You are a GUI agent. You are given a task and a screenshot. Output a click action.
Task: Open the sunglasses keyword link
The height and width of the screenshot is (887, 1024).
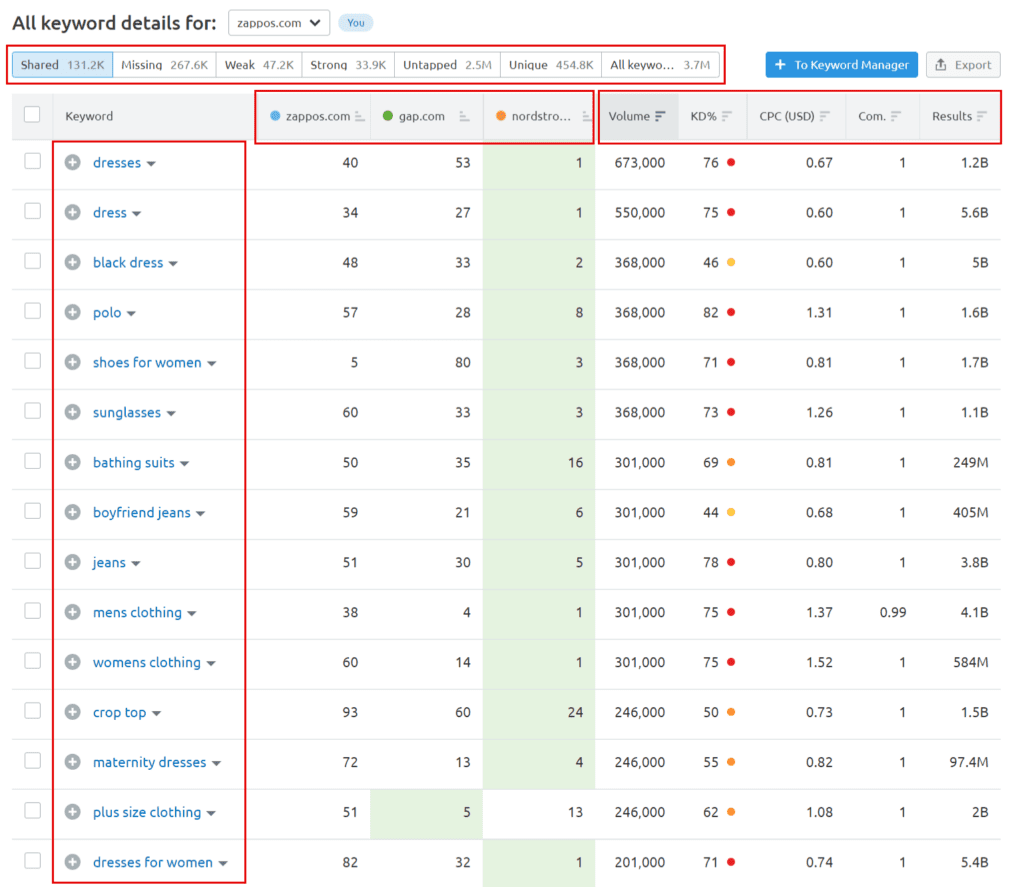pyautogui.click(x=127, y=412)
